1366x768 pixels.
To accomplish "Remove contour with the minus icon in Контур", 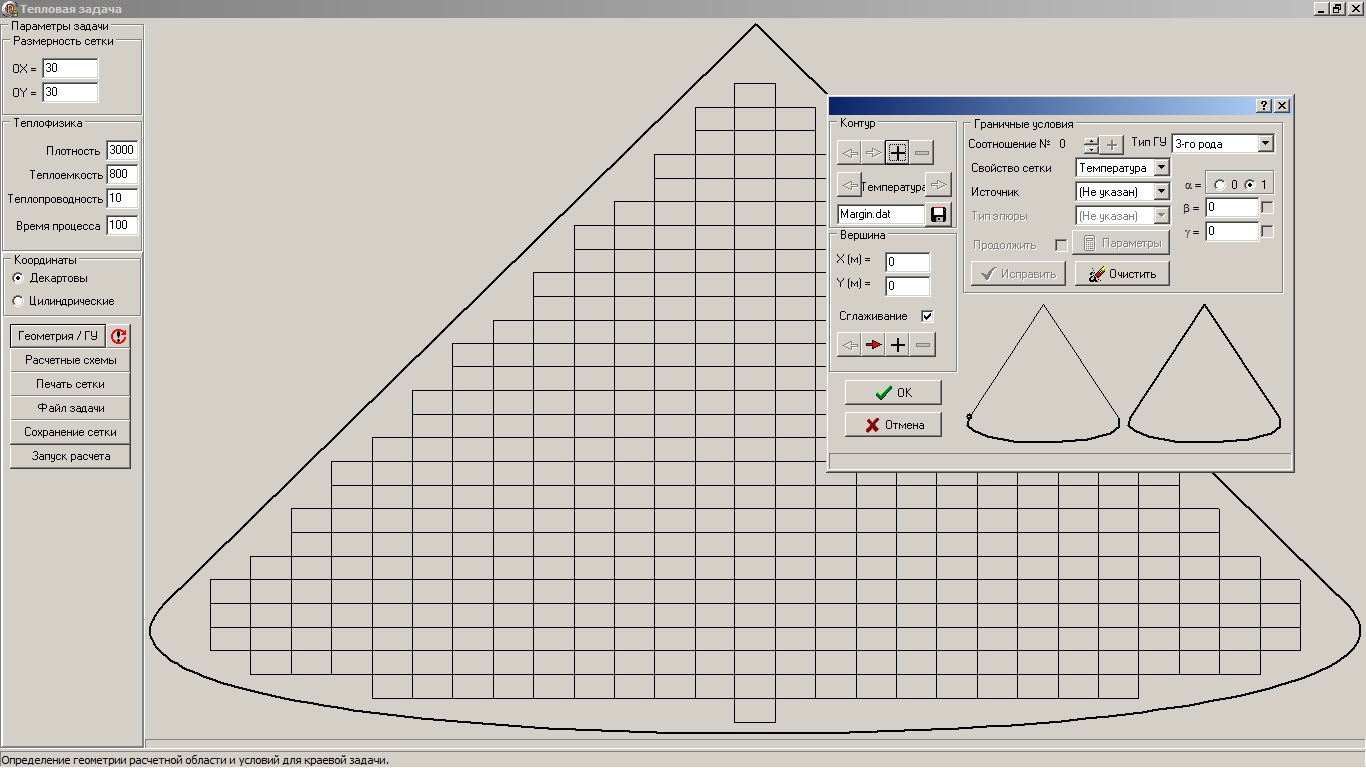I will point(922,153).
